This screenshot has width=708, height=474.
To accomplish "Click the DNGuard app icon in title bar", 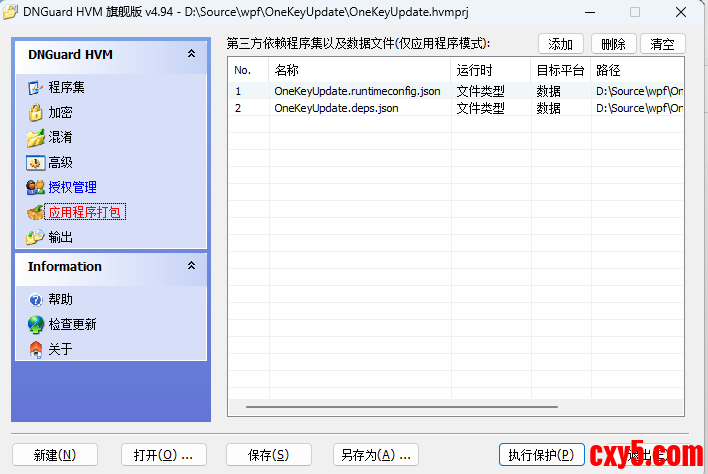I will pyautogui.click(x=10, y=12).
